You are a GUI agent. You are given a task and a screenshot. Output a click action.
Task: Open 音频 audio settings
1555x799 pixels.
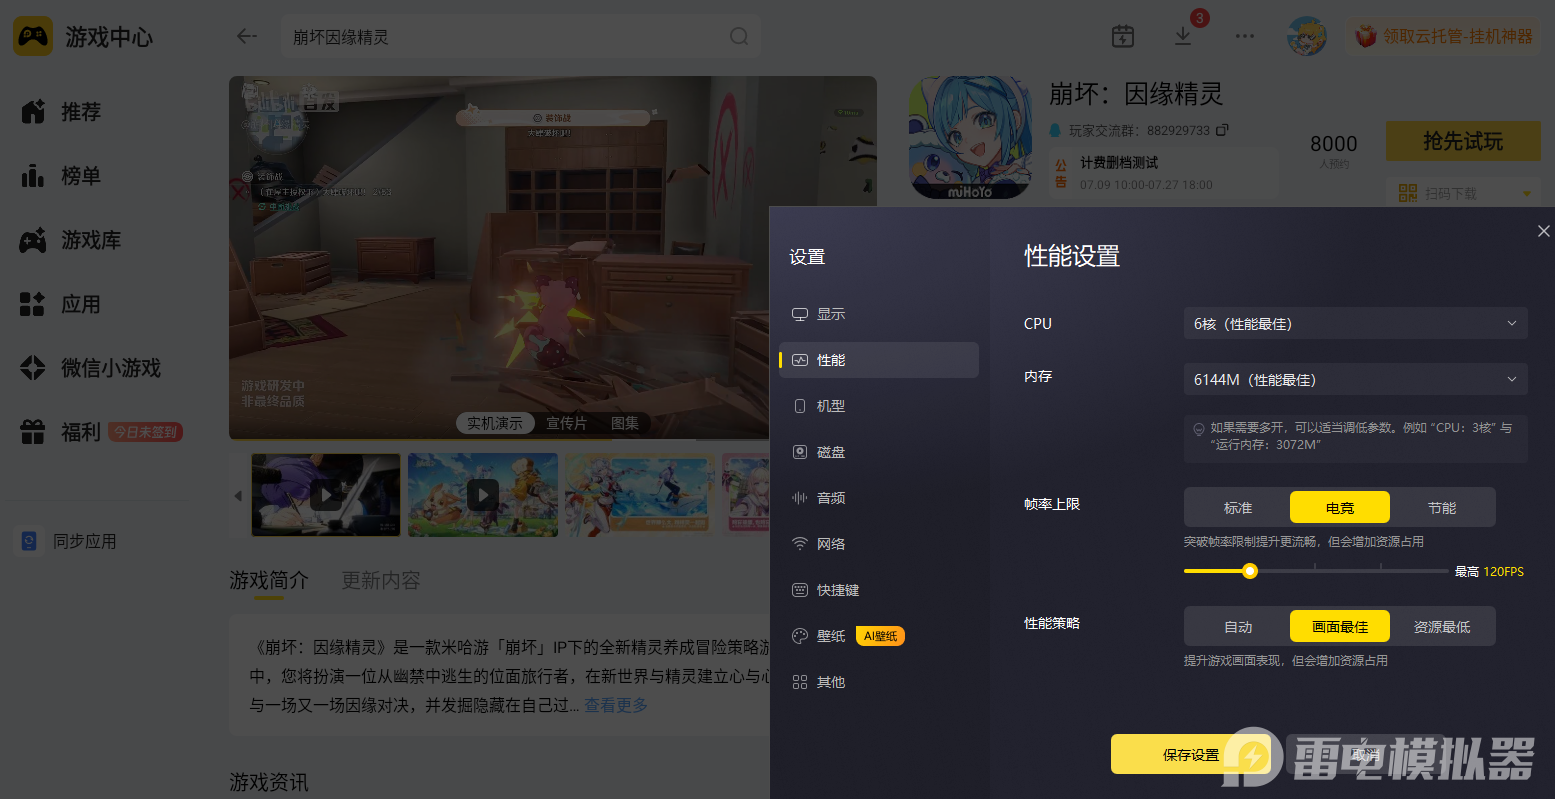pos(879,498)
